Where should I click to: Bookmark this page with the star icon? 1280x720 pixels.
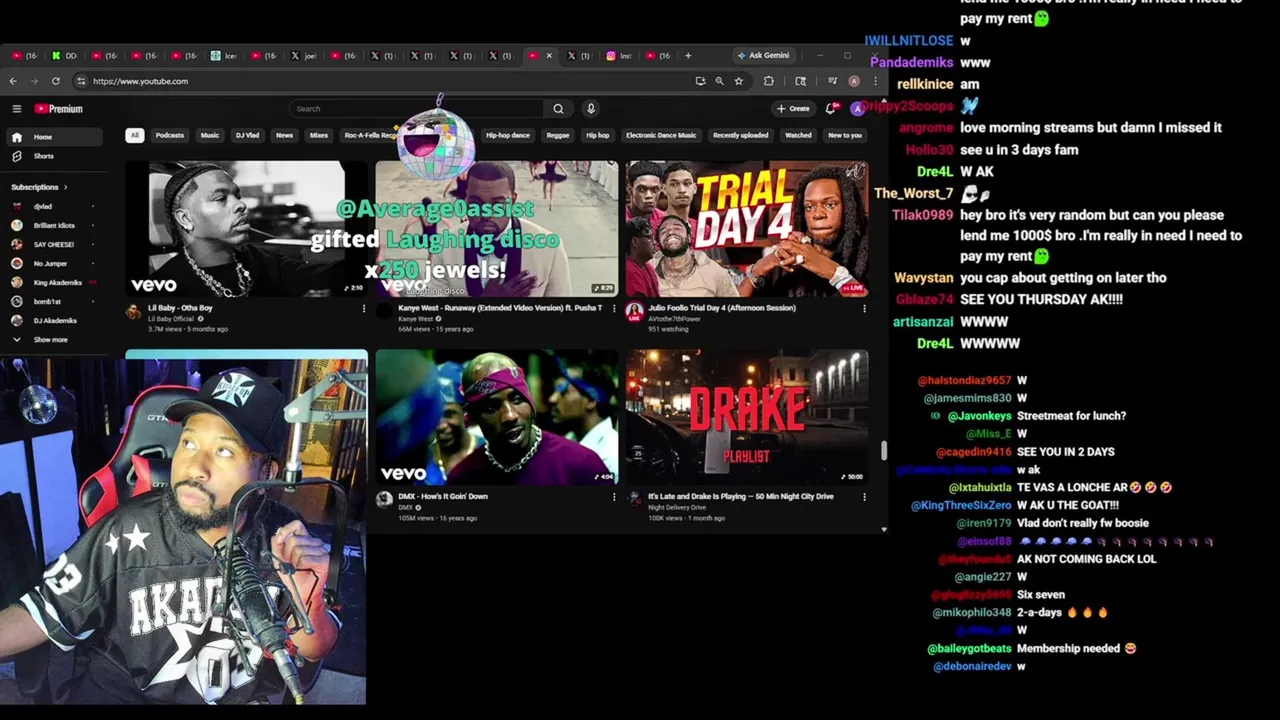coord(739,81)
